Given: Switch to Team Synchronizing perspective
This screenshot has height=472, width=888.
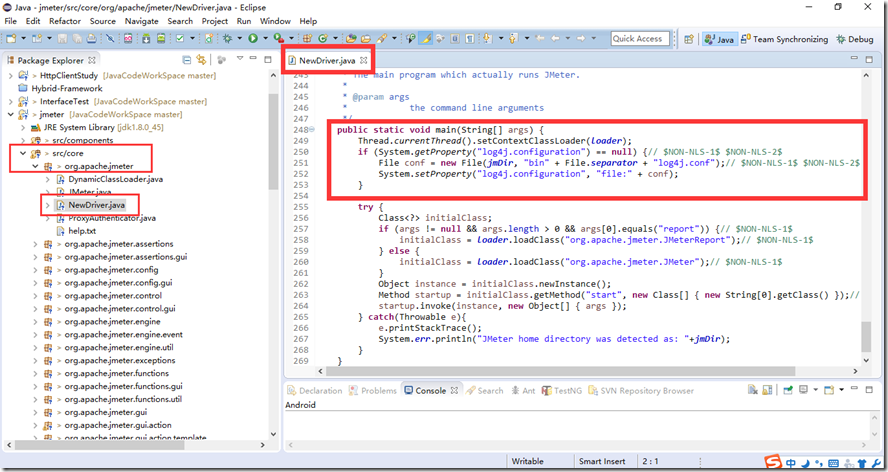Looking at the screenshot, I should pos(784,39).
